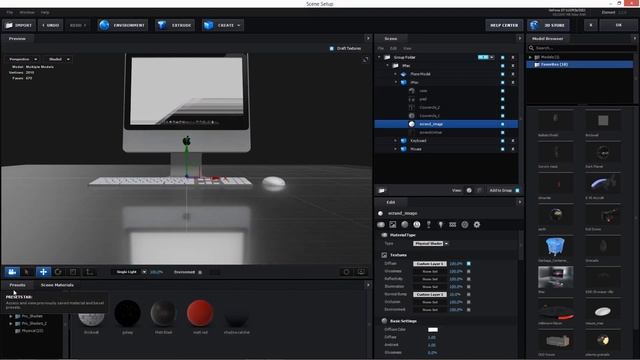The width and height of the screenshot is (640, 360).
Task: Toggle the Add to Group checkbox
Action: (518, 191)
